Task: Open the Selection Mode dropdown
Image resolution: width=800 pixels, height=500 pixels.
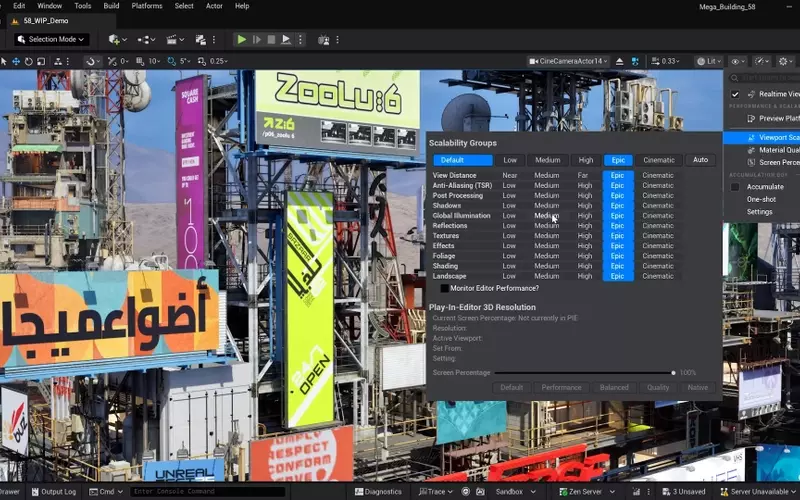Action: (x=52, y=39)
